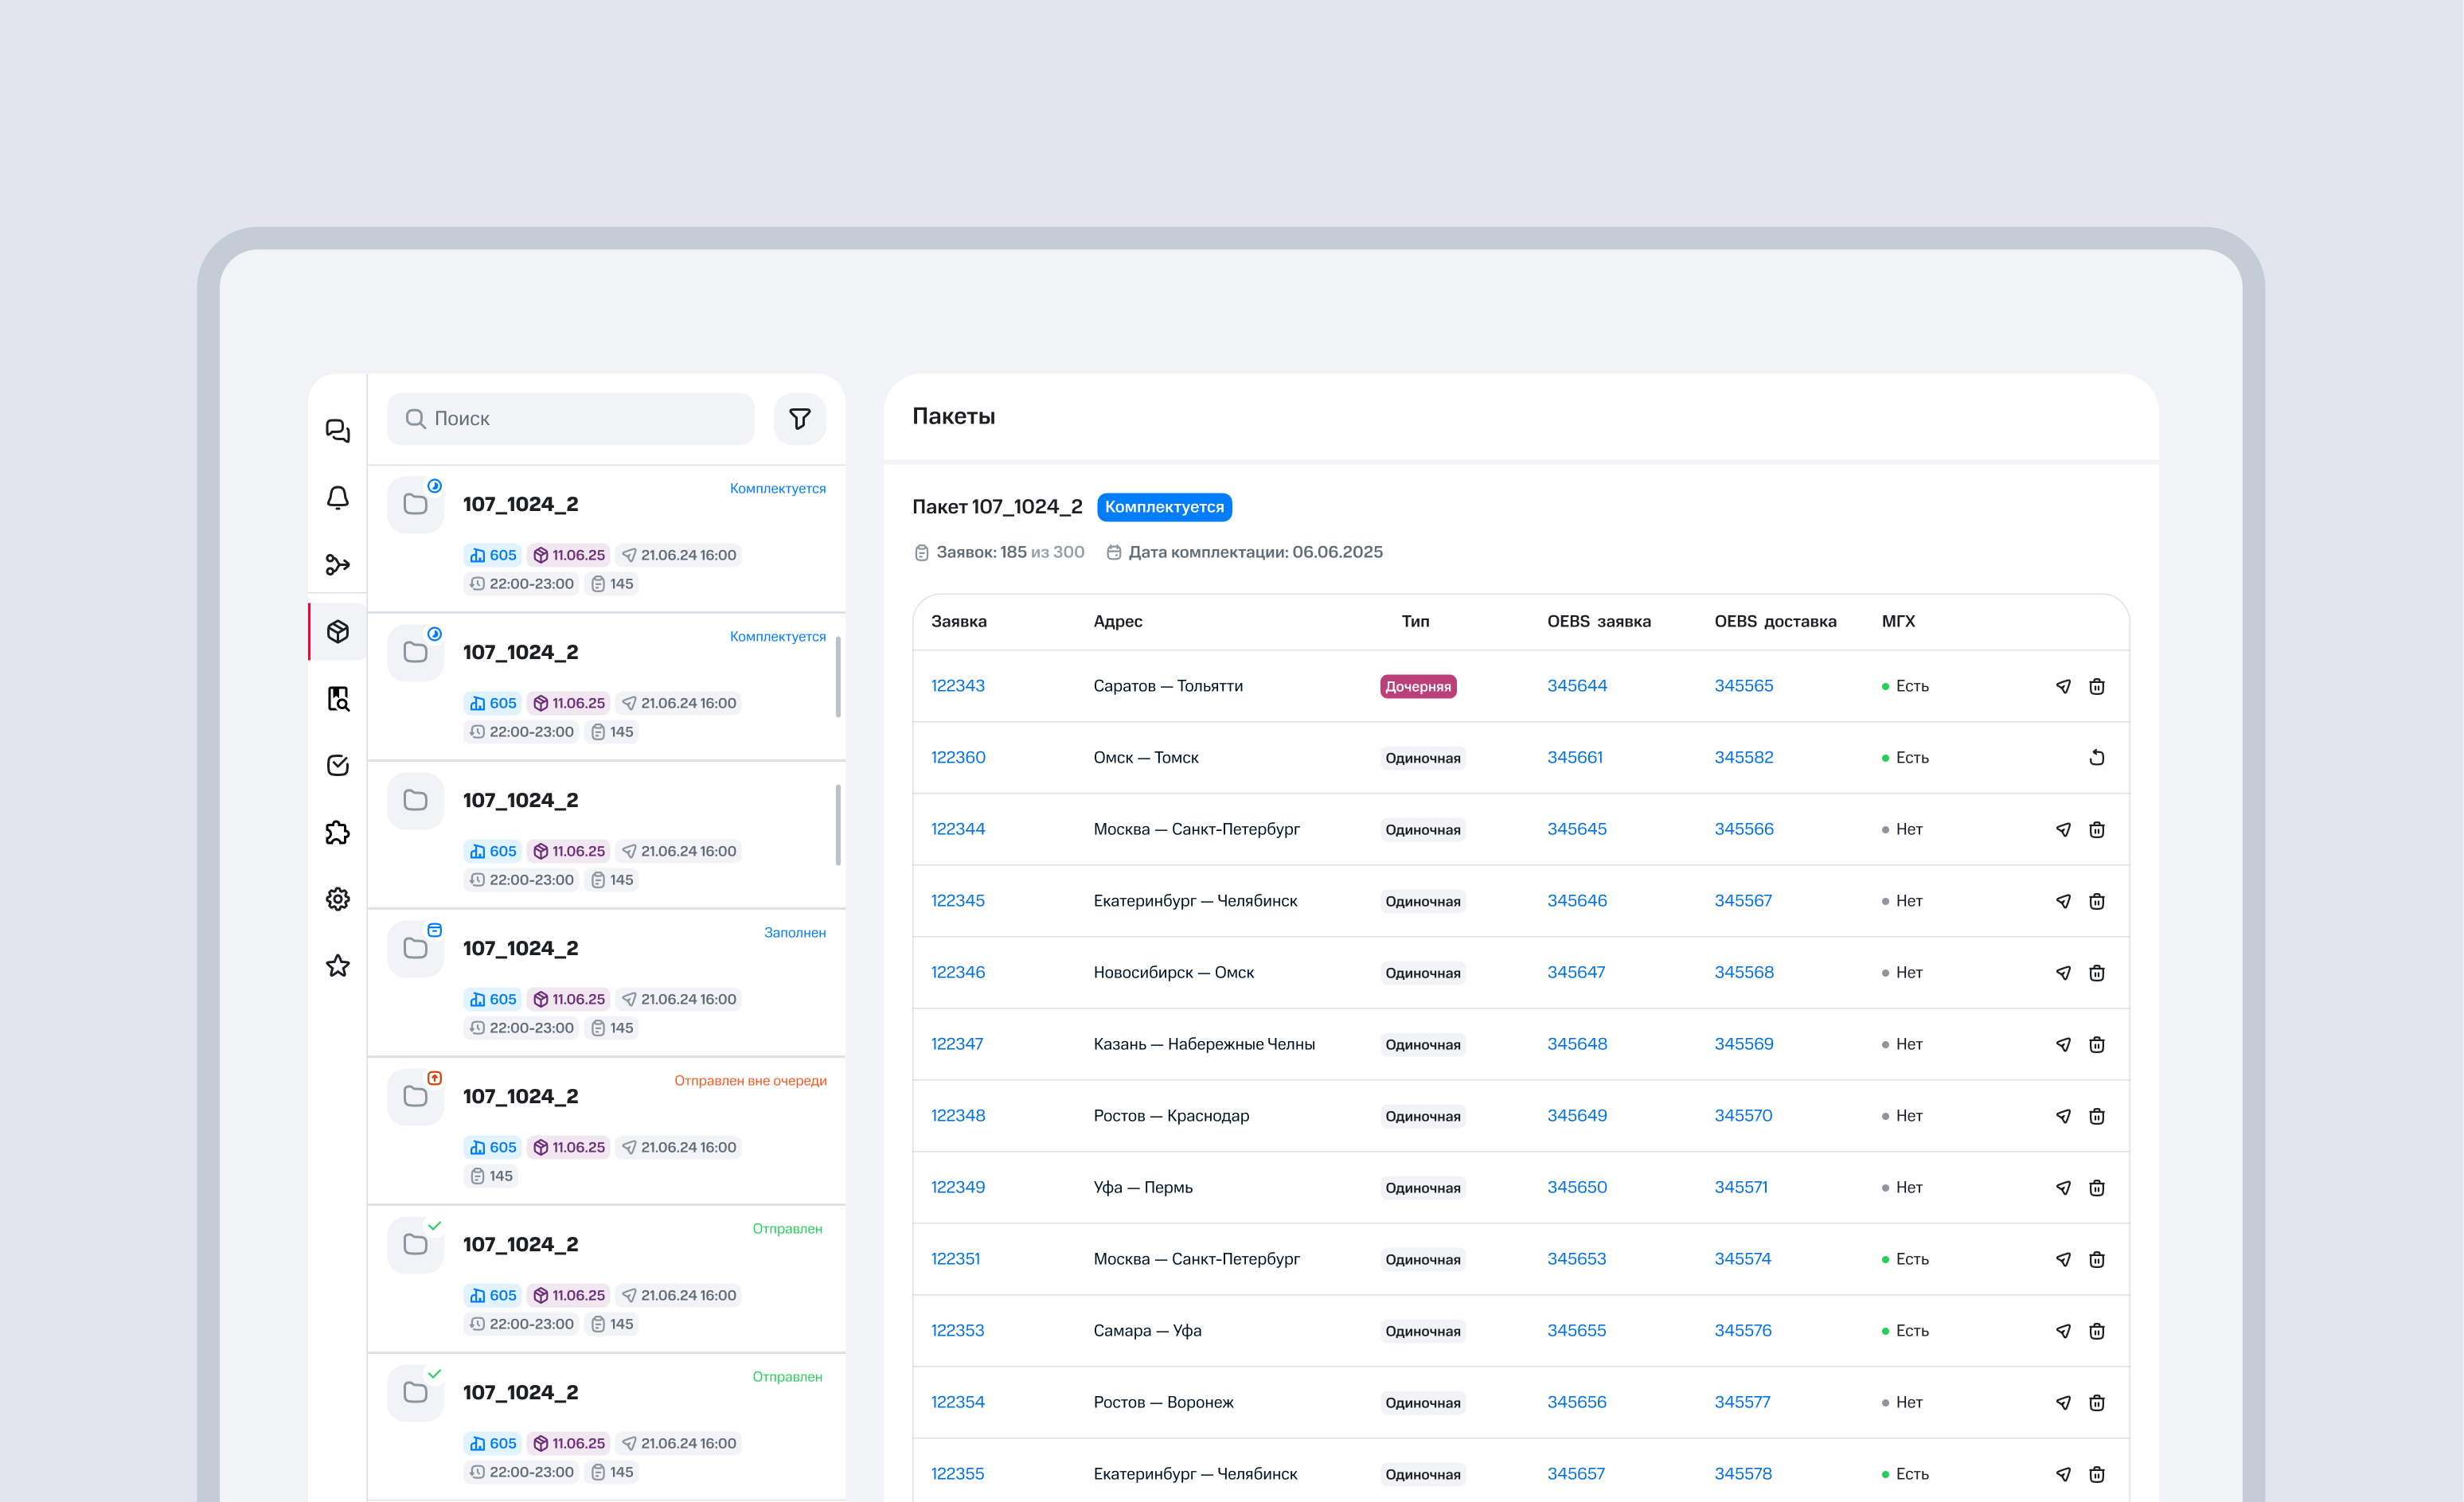This screenshot has height=1502, width=2464.
Task: Open the chat messages sidebar icon
Action: [338, 431]
